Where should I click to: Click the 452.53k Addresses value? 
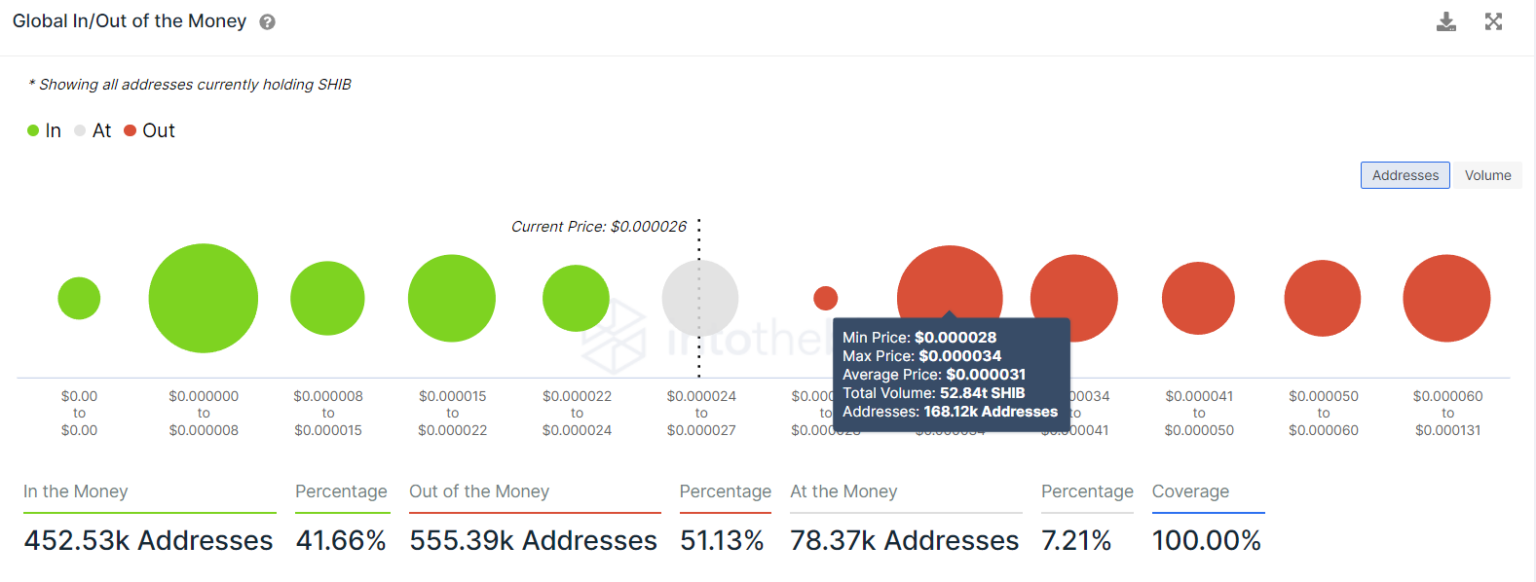(148, 541)
